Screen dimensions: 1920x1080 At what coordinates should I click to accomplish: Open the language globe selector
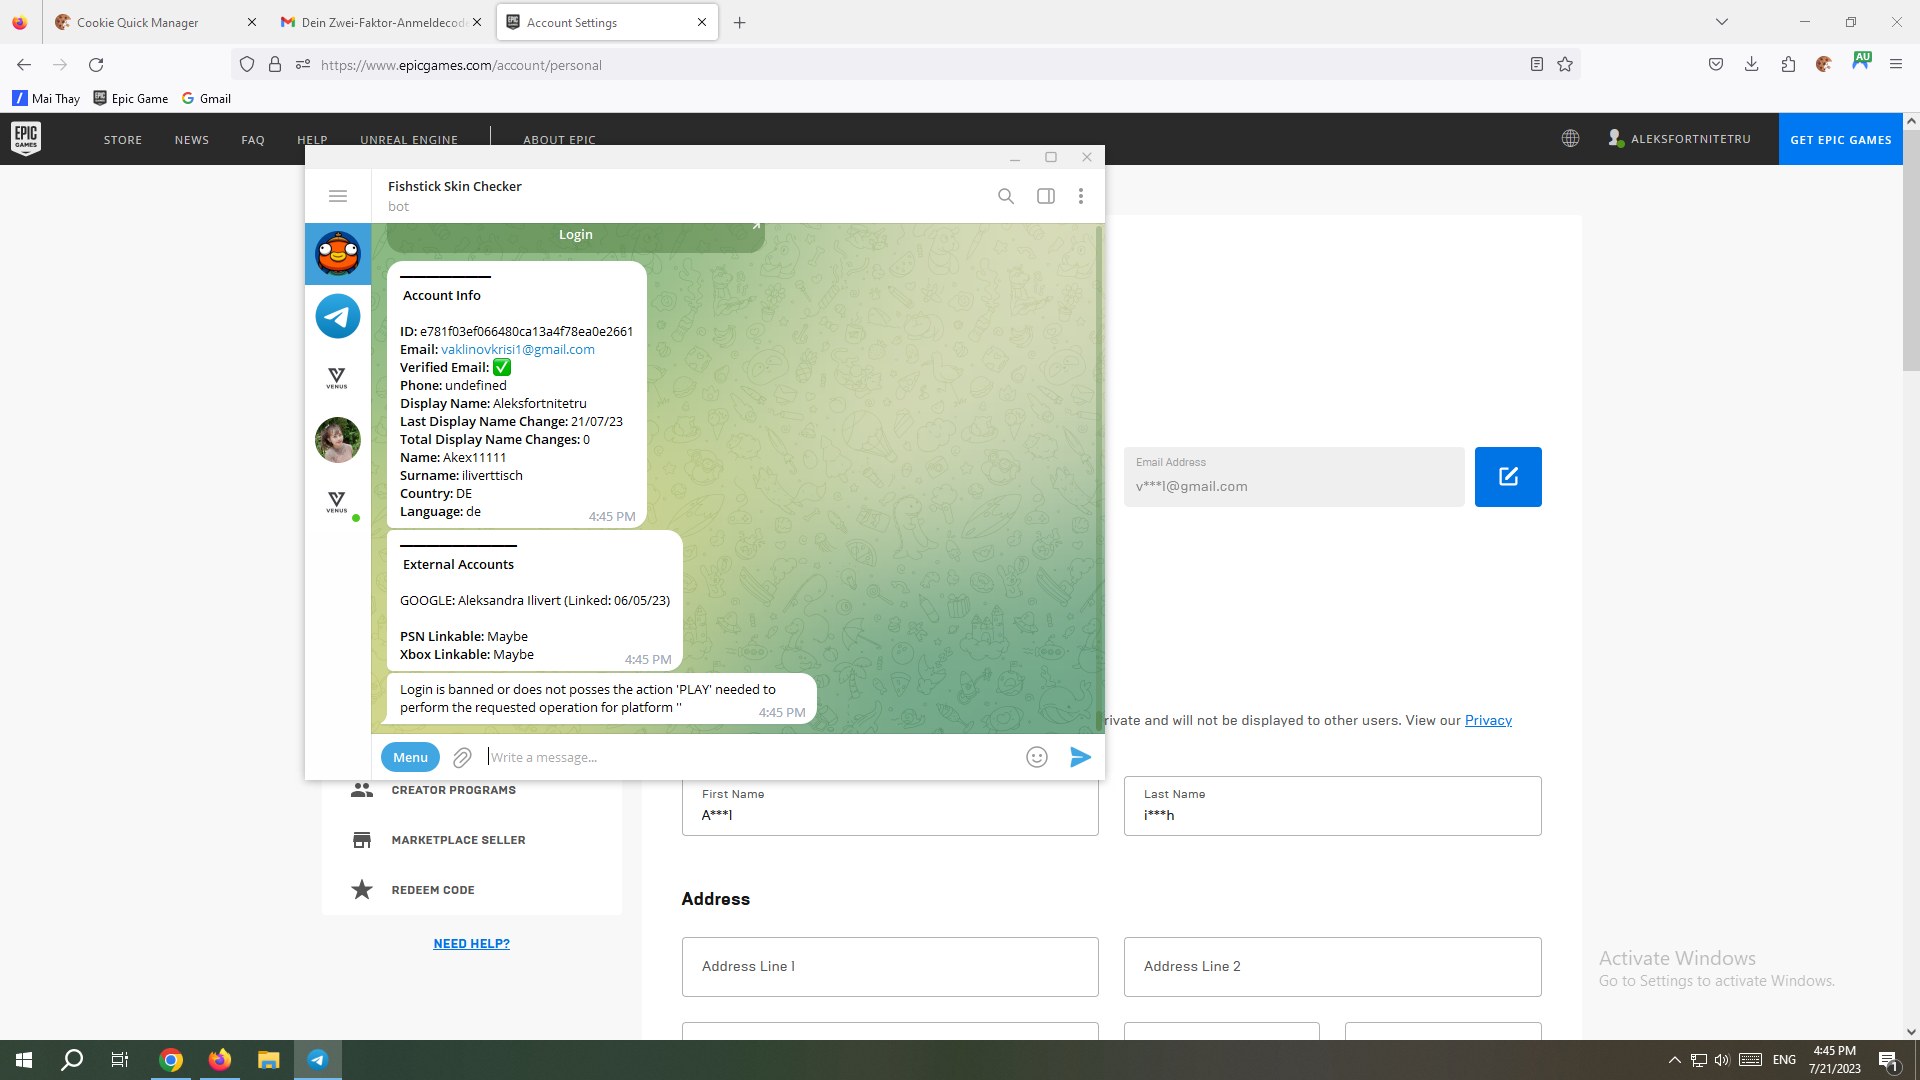[1571, 138]
